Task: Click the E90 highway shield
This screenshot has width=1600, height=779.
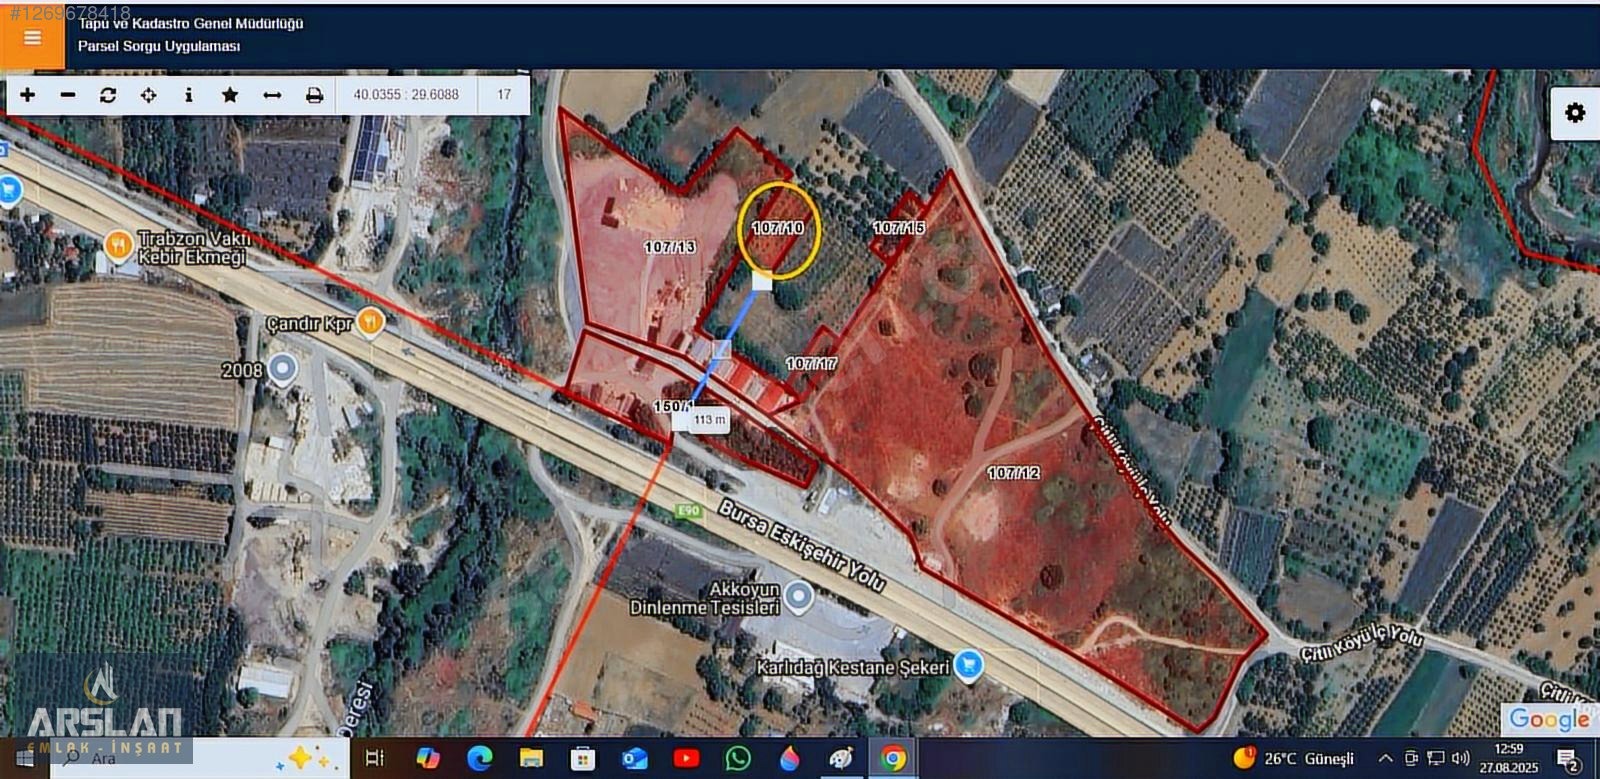Action: 688,511
